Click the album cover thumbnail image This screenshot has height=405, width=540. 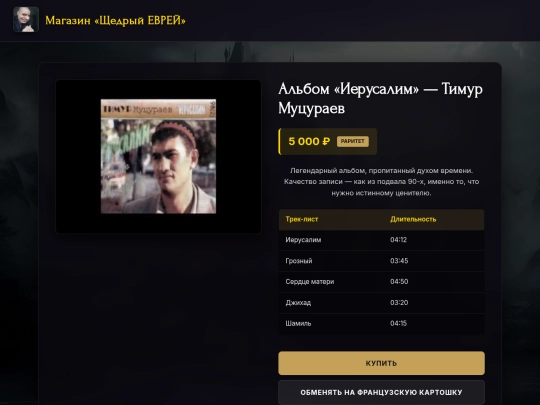pyautogui.click(x=158, y=156)
